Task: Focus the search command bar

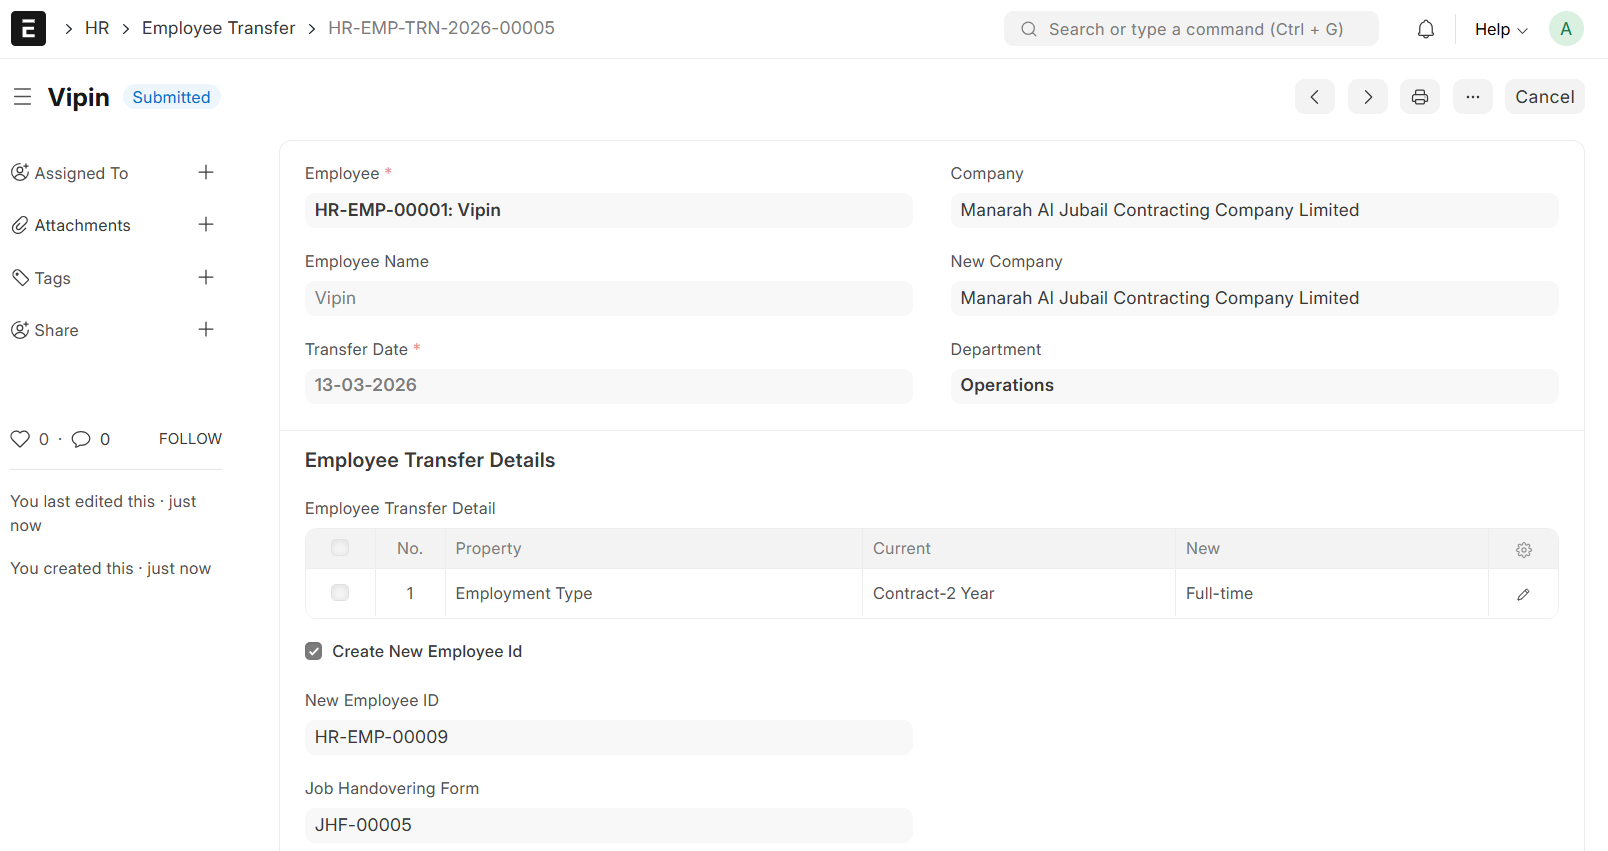Action: (x=1191, y=29)
